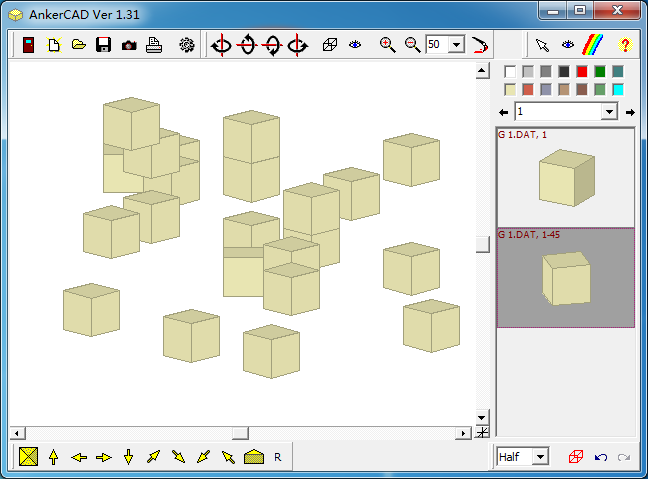The width and height of the screenshot is (648, 479).
Task: Select the red color swatch
Action: pos(582,71)
